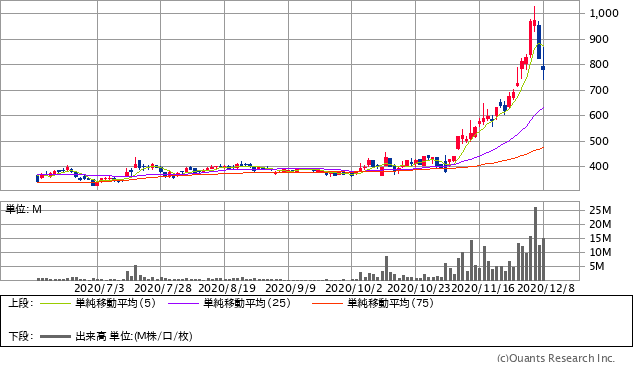The height and width of the screenshot is (374, 633).
Task: Click the 2020/12/8 date label
Action: [x=546, y=288]
